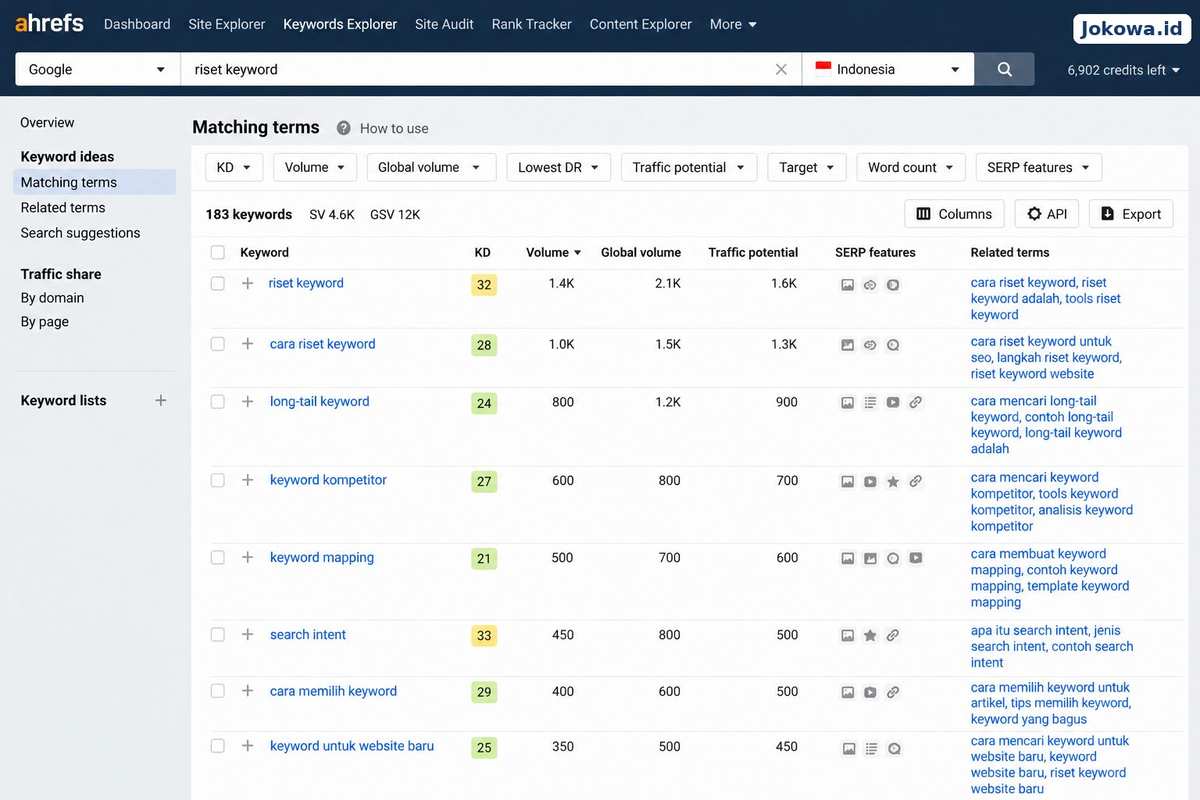
Task: Add 'cara memilih keyword' using its plus icon
Action: (x=247, y=691)
